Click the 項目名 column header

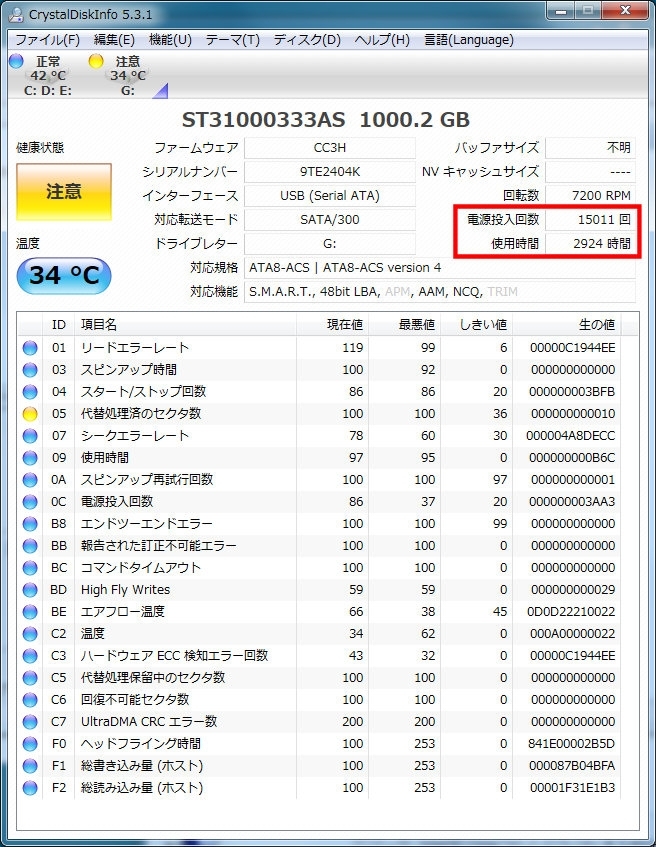click(185, 325)
